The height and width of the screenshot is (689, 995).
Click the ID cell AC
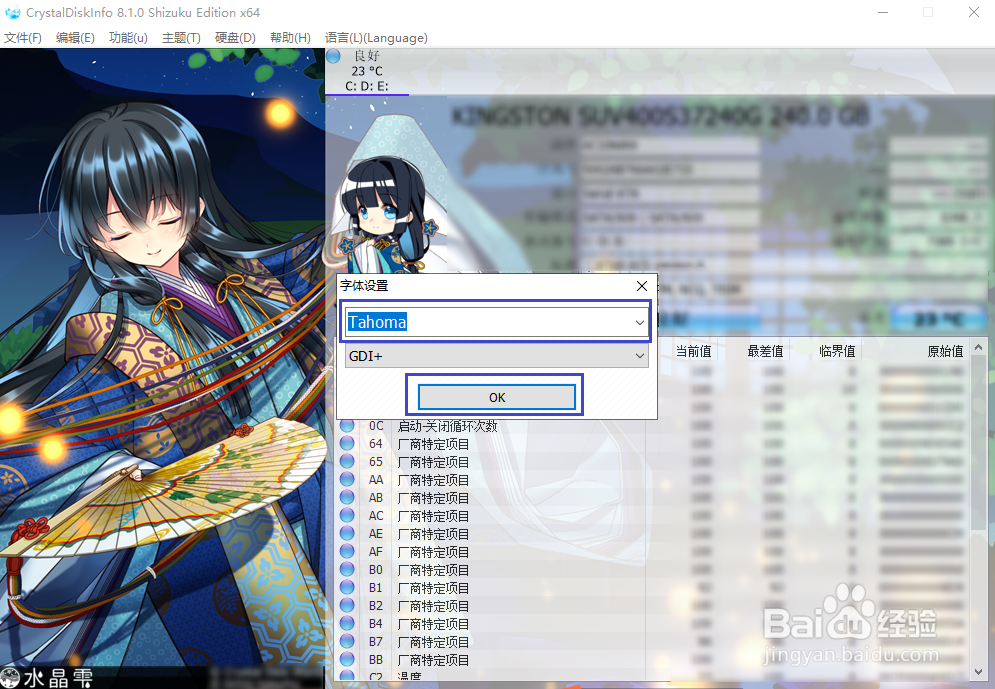[x=376, y=516]
